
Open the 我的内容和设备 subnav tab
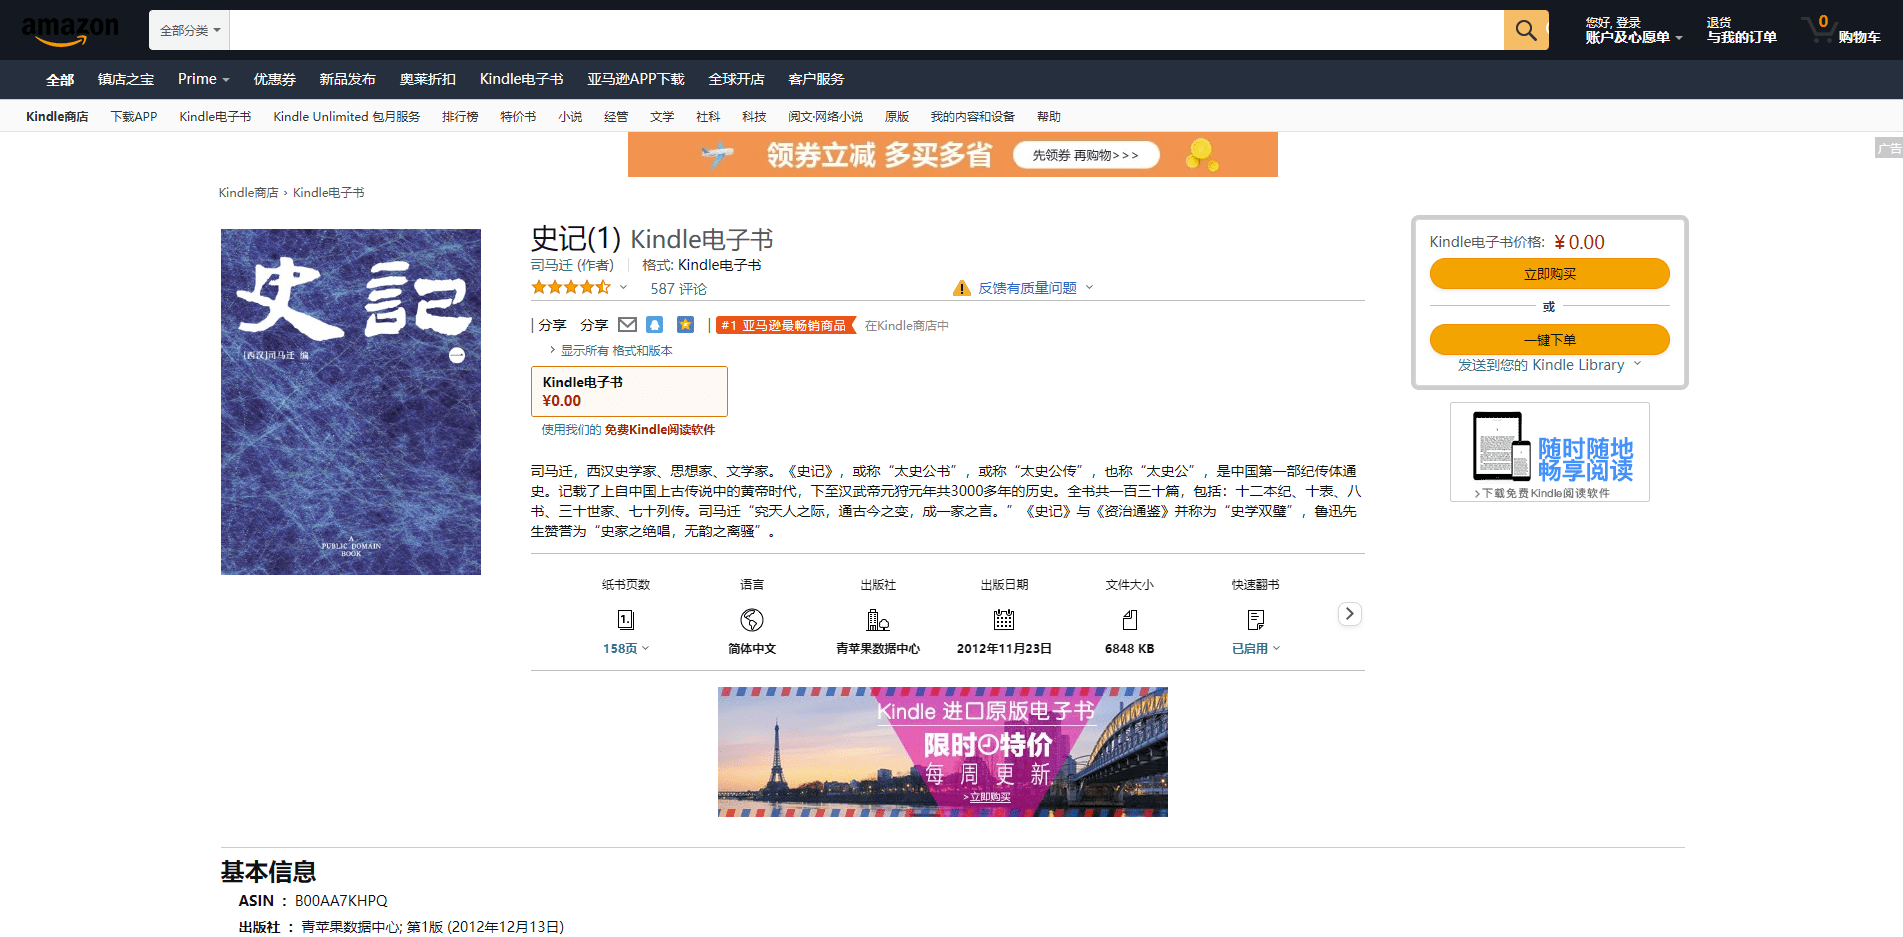973,117
